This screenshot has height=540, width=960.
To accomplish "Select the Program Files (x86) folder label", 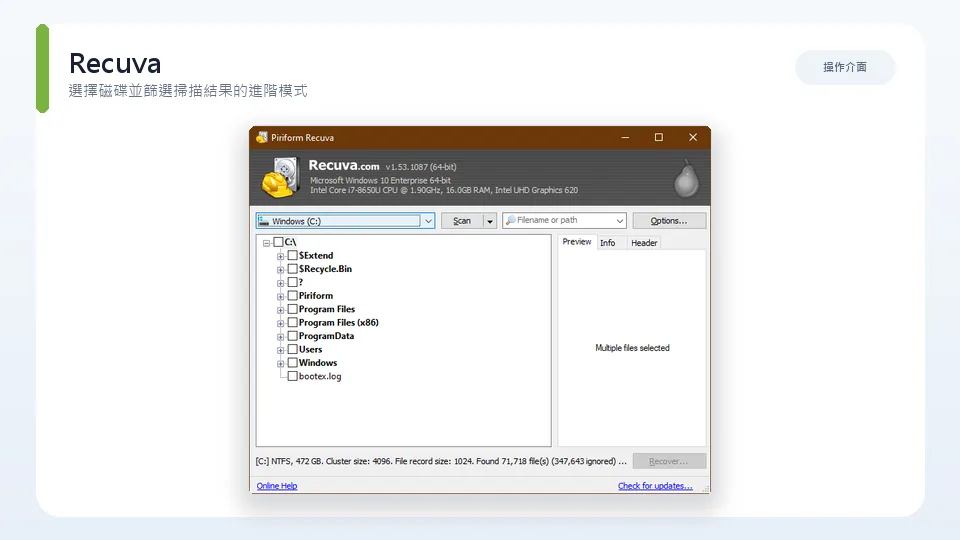I will [x=339, y=323].
